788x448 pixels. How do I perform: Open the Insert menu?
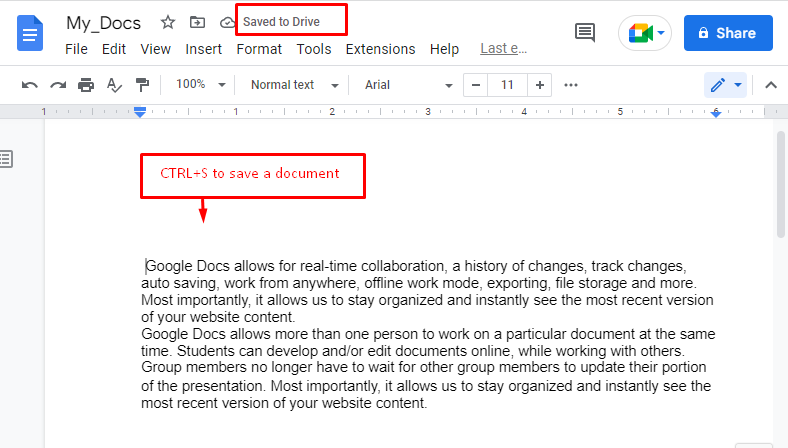click(204, 49)
